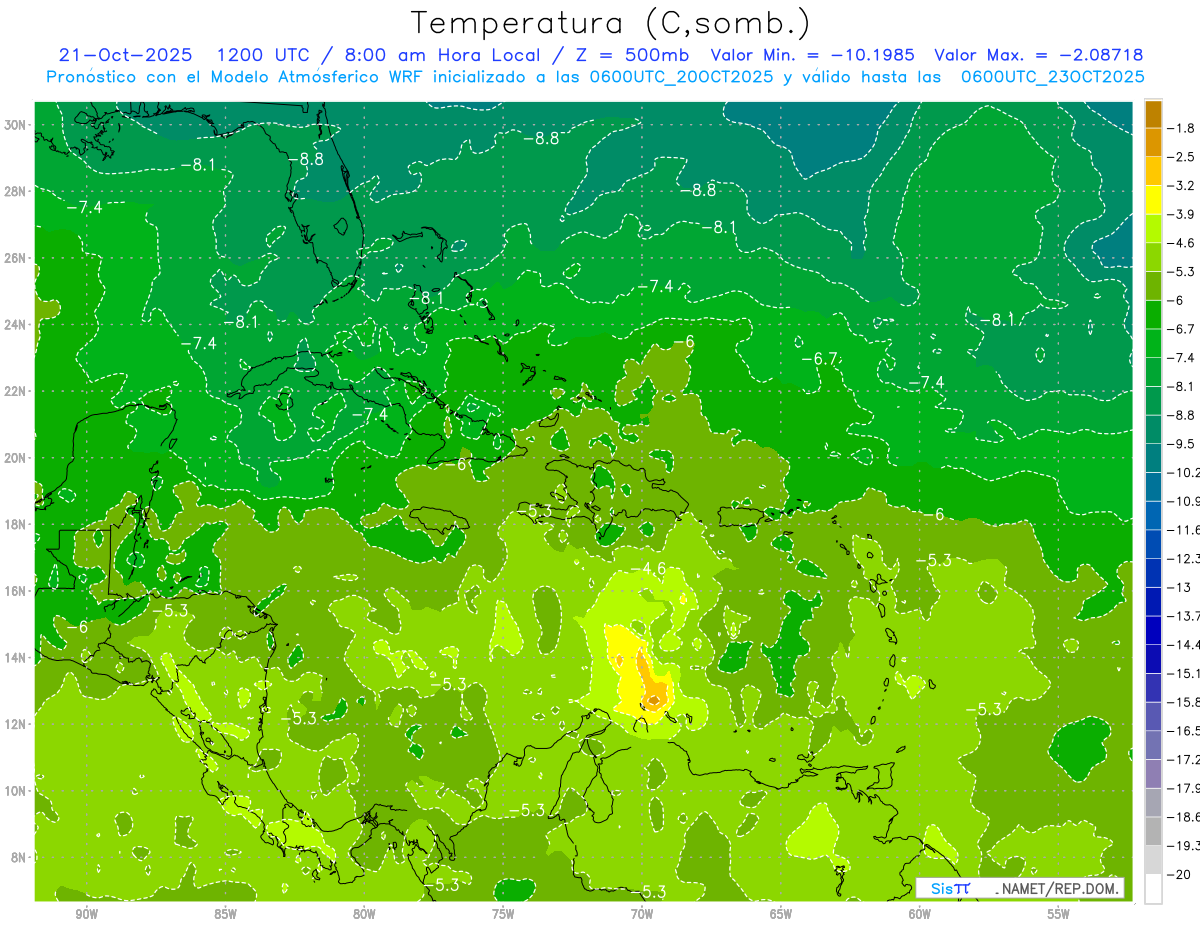Click the '8N' latitude axis label
1200x927 pixels.
(x=20, y=857)
